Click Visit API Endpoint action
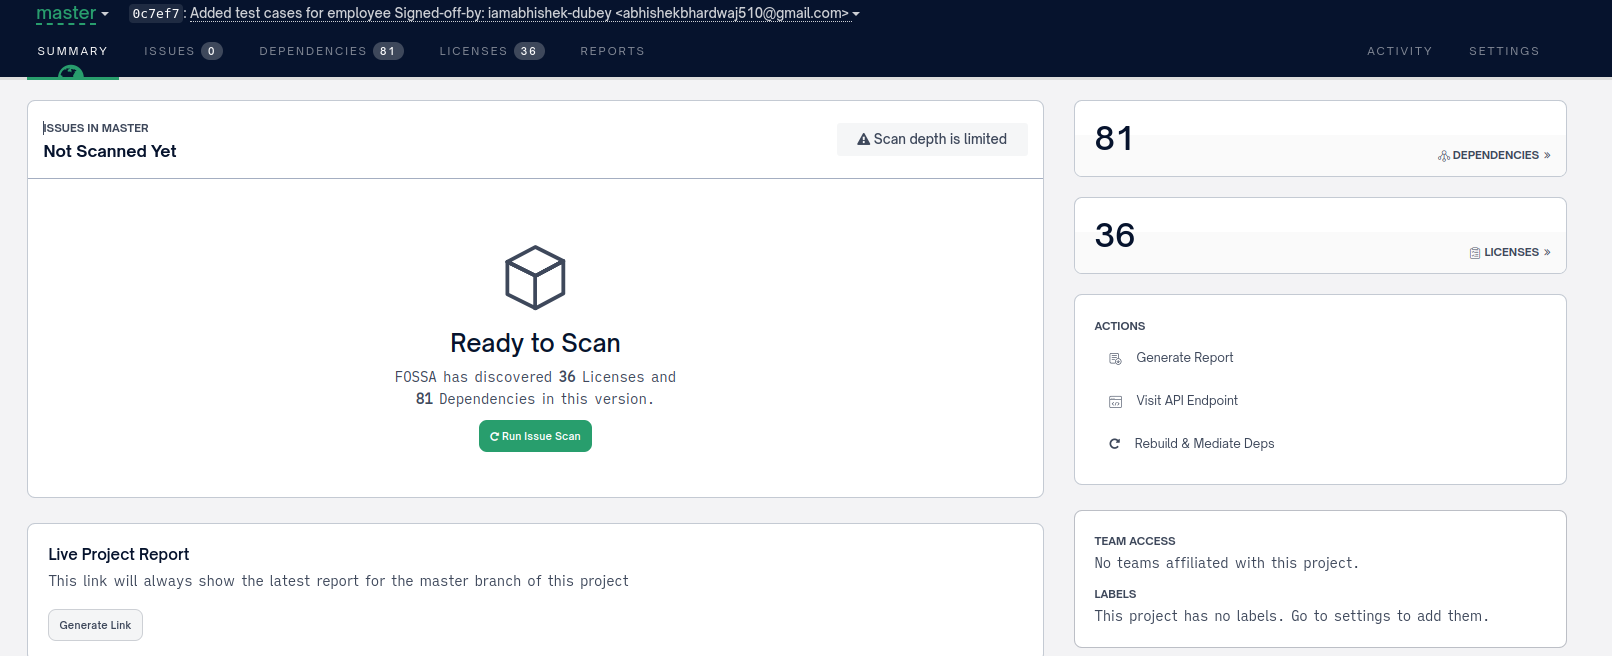 coord(1187,401)
